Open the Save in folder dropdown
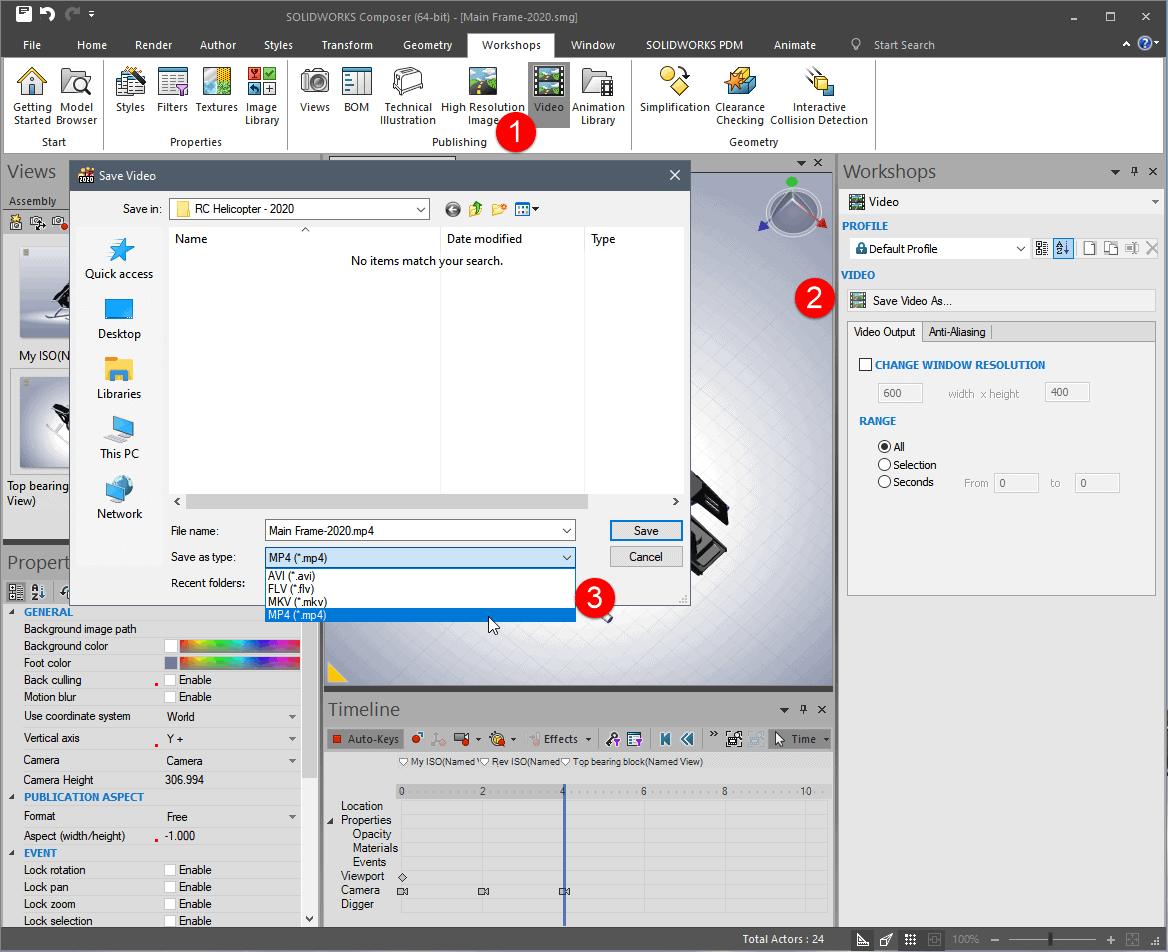Screen dimensions: 1168x952 (421, 209)
